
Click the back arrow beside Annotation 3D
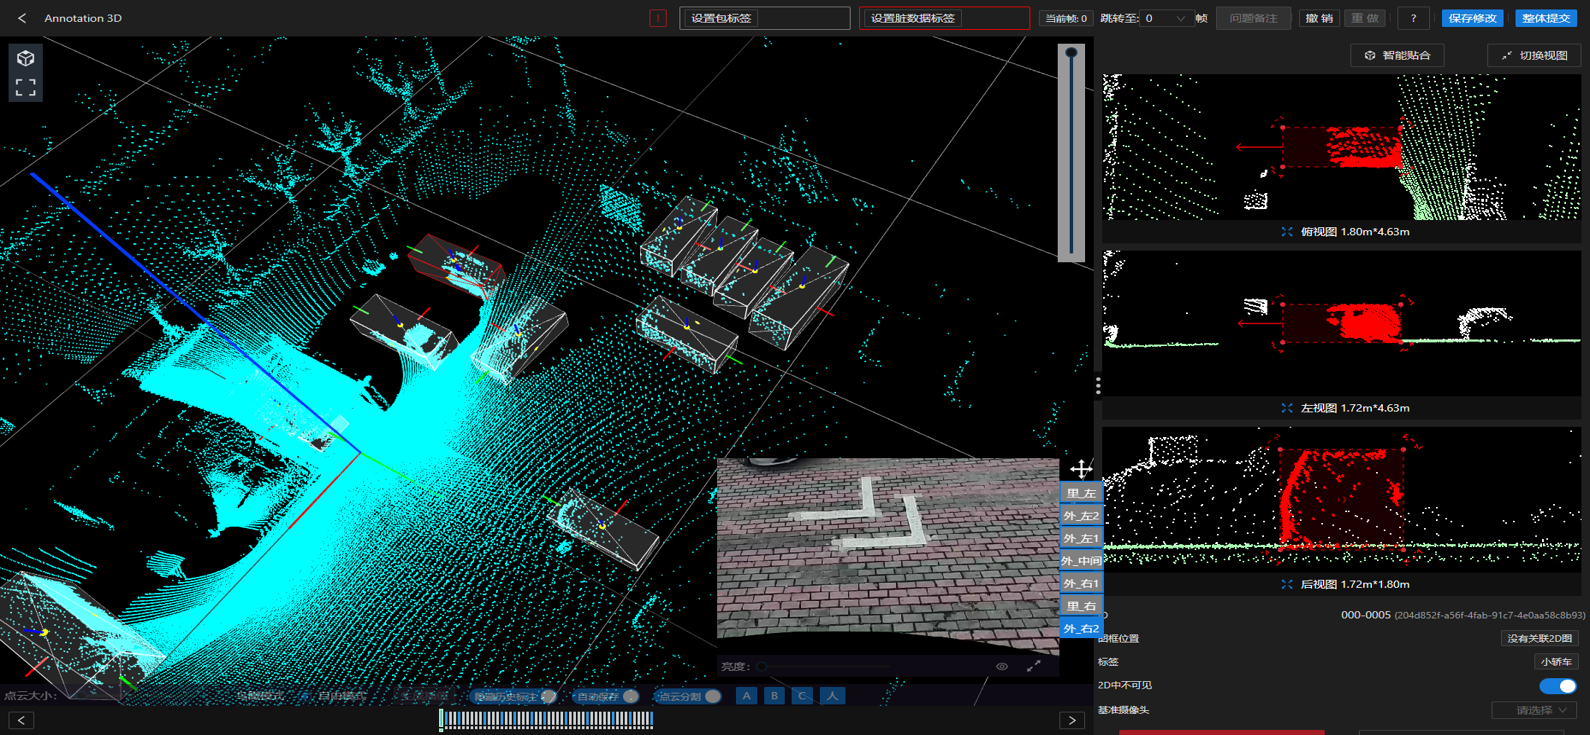click(22, 18)
